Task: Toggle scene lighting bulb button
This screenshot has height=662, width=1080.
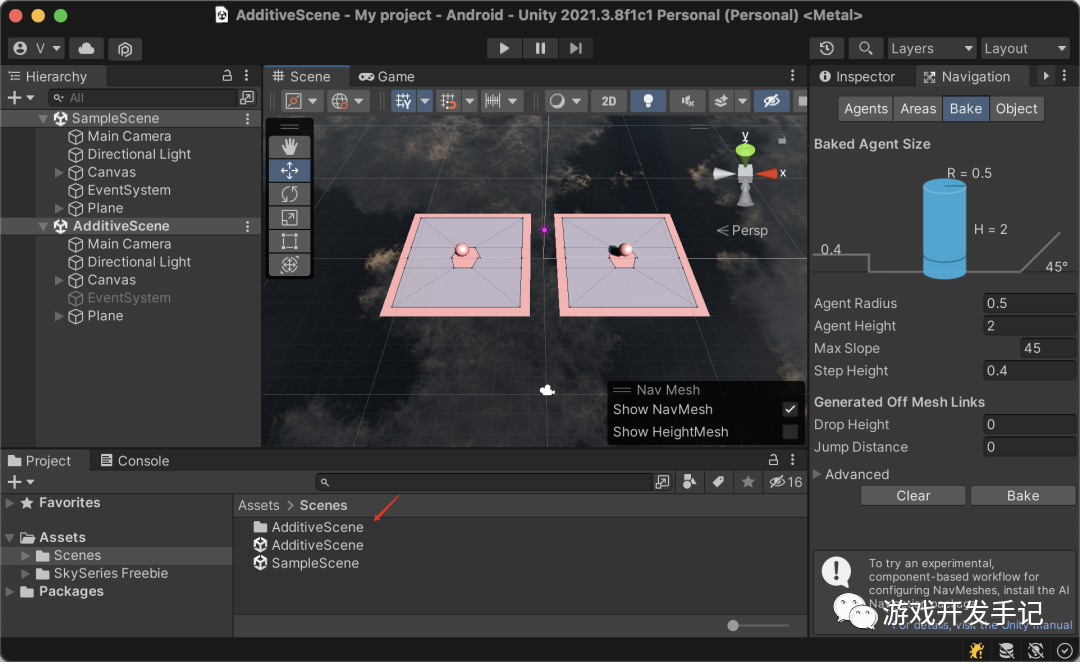Action: coord(647,101)
